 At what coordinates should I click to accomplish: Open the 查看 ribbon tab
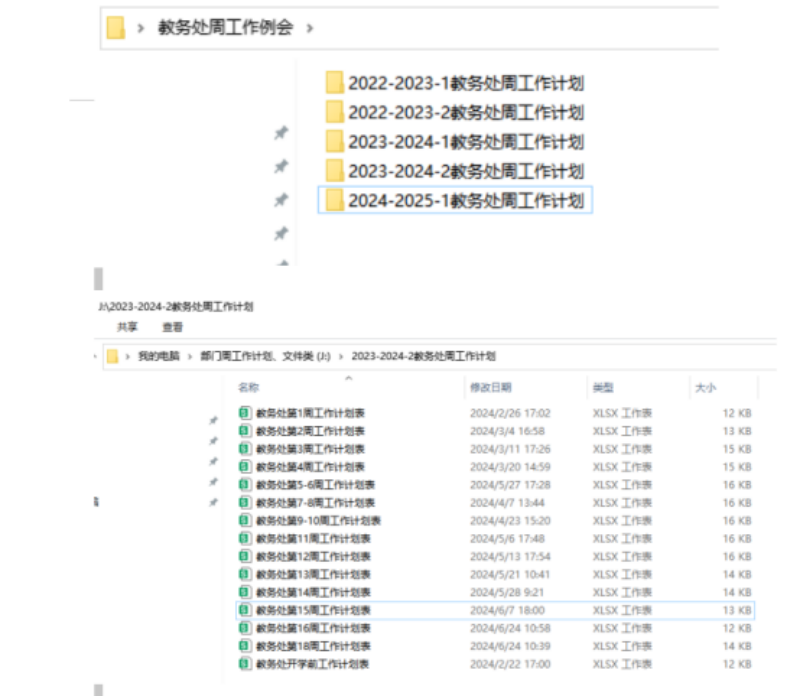coord(173,327)
